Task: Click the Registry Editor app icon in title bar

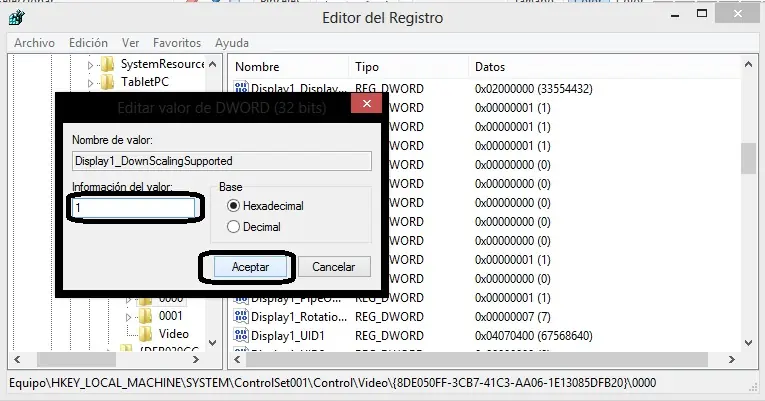Action: tap(17, 18)
